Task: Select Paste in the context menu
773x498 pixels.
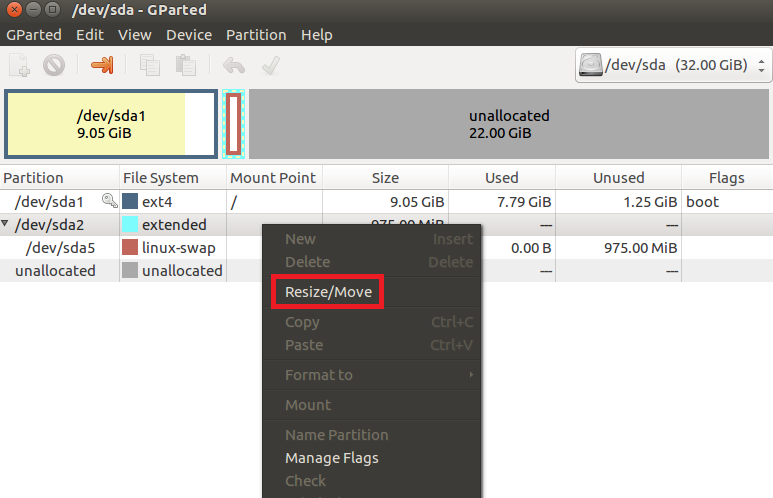Action: point(372,345)
